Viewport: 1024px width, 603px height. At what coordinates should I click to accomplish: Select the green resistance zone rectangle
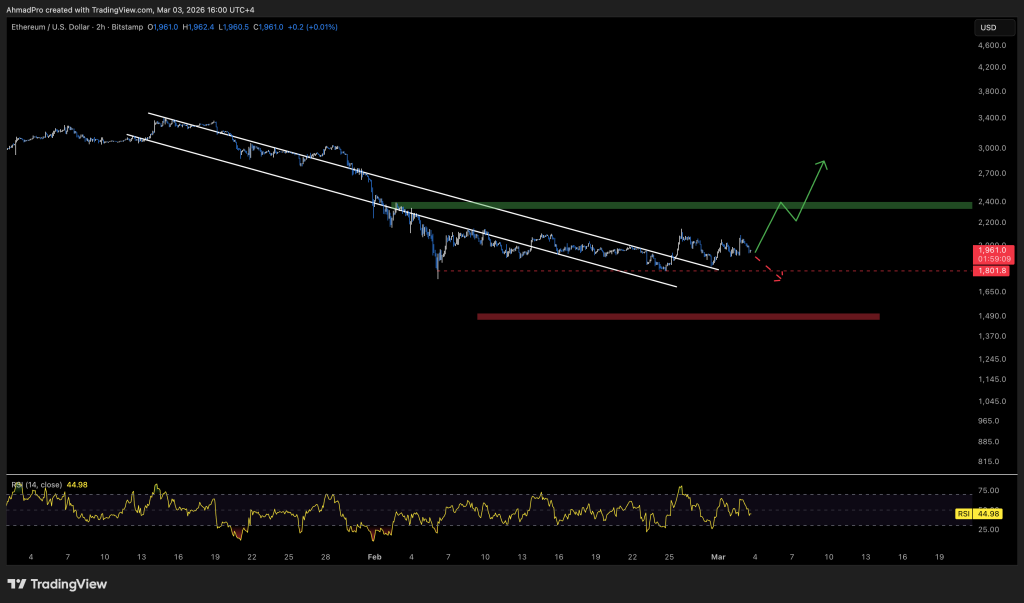[680, 205]
